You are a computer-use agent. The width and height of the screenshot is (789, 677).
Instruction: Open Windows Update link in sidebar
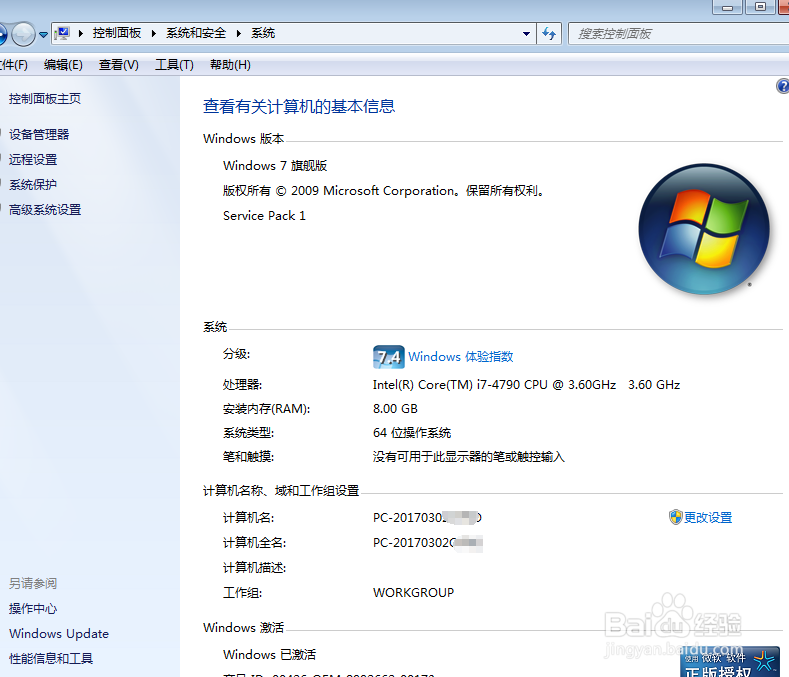click(59, 634)
